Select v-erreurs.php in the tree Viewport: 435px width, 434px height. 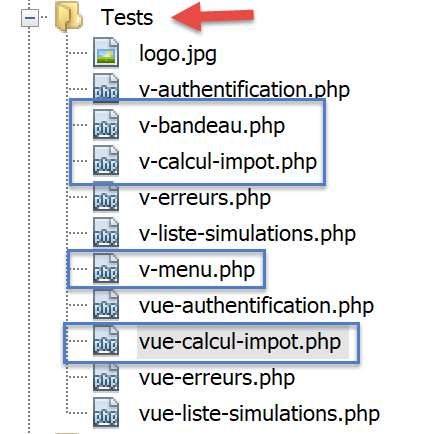205,198
